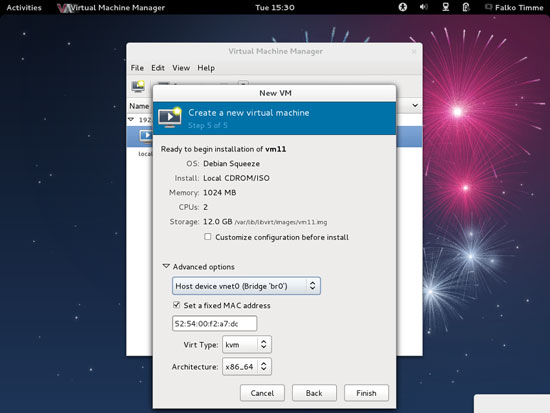
Task: Enable Customize configuration before install
Action: click(x=208, y=237)
